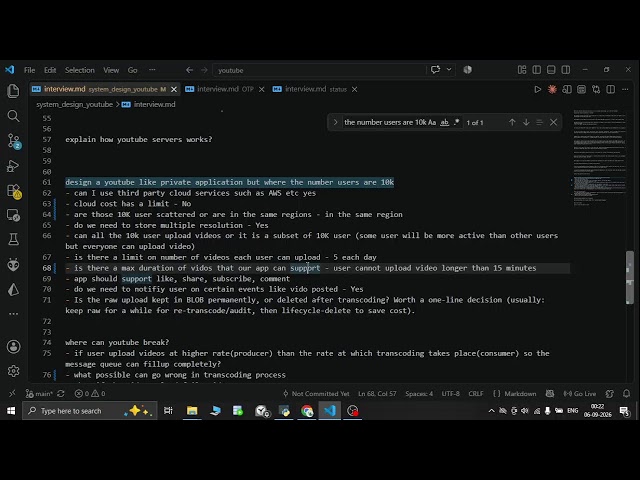Image resolution: width=640 pixels, height=480 pixels.
Task: Change line ending via CRLF
Action: (476, 393)
